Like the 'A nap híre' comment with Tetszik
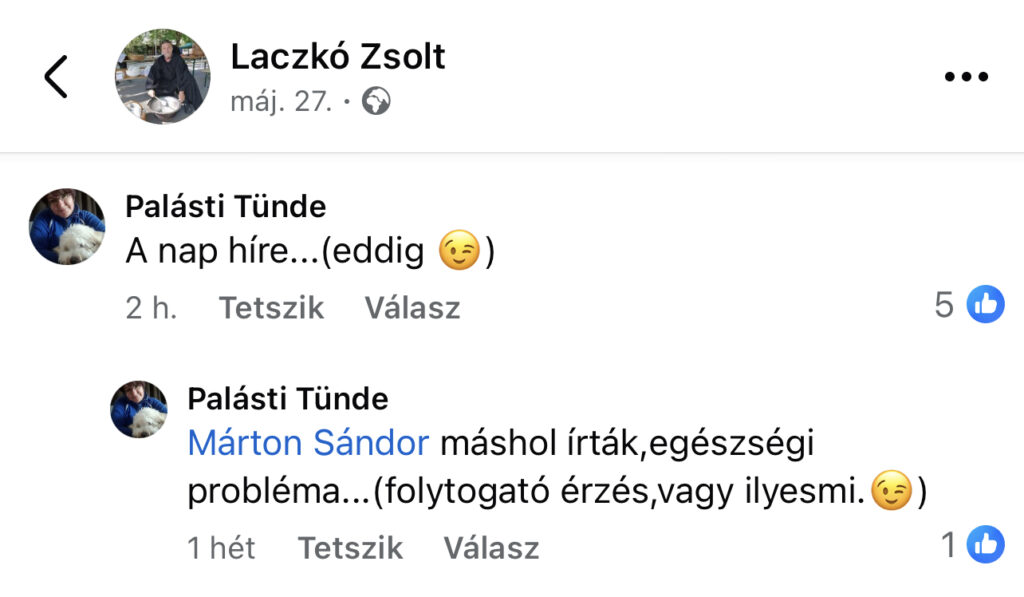 [271, 308]
